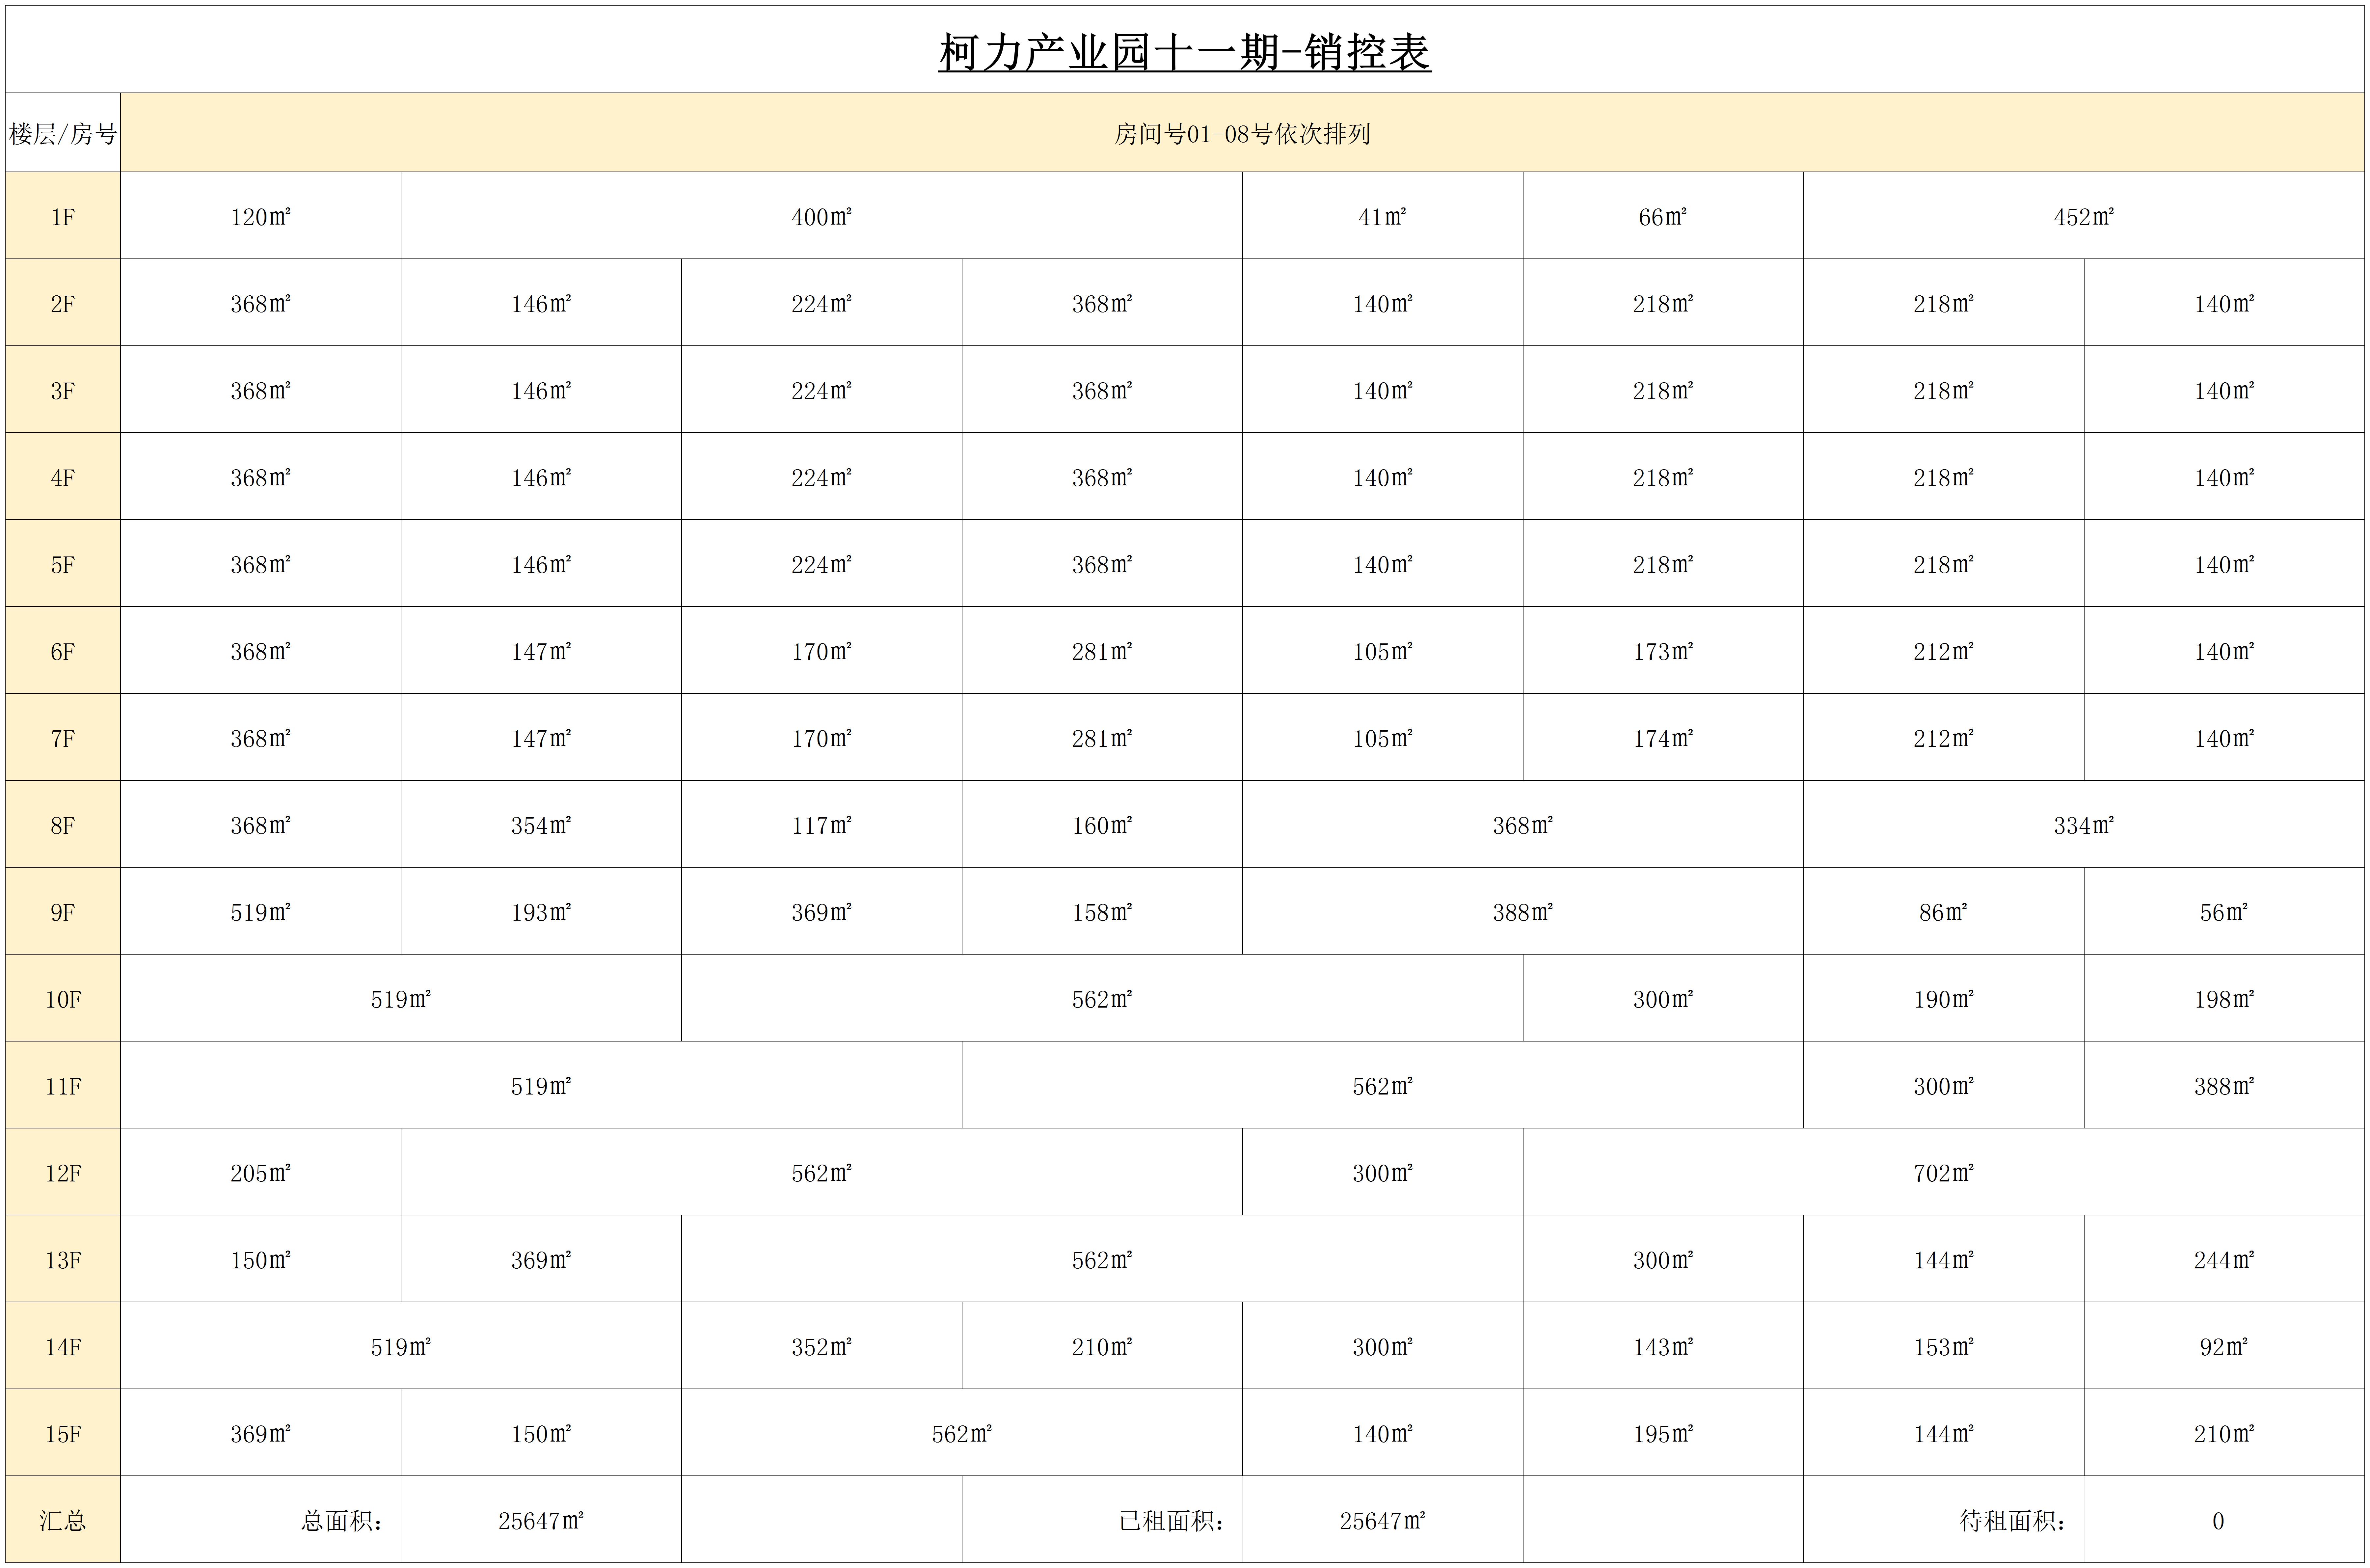
Task: Select the 2F row label
Action: 63,303
